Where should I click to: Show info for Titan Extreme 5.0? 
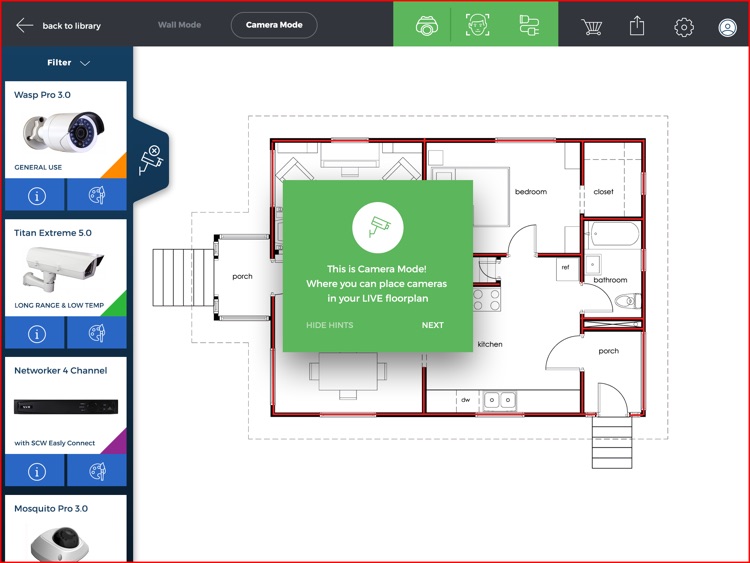click(x=35, y=333)
